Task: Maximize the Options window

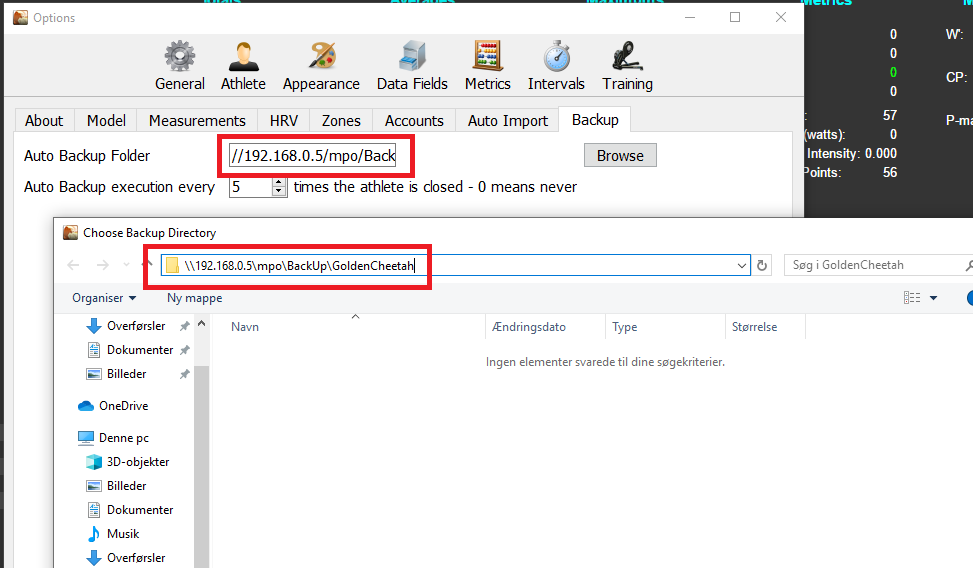Action: point(735,17)
